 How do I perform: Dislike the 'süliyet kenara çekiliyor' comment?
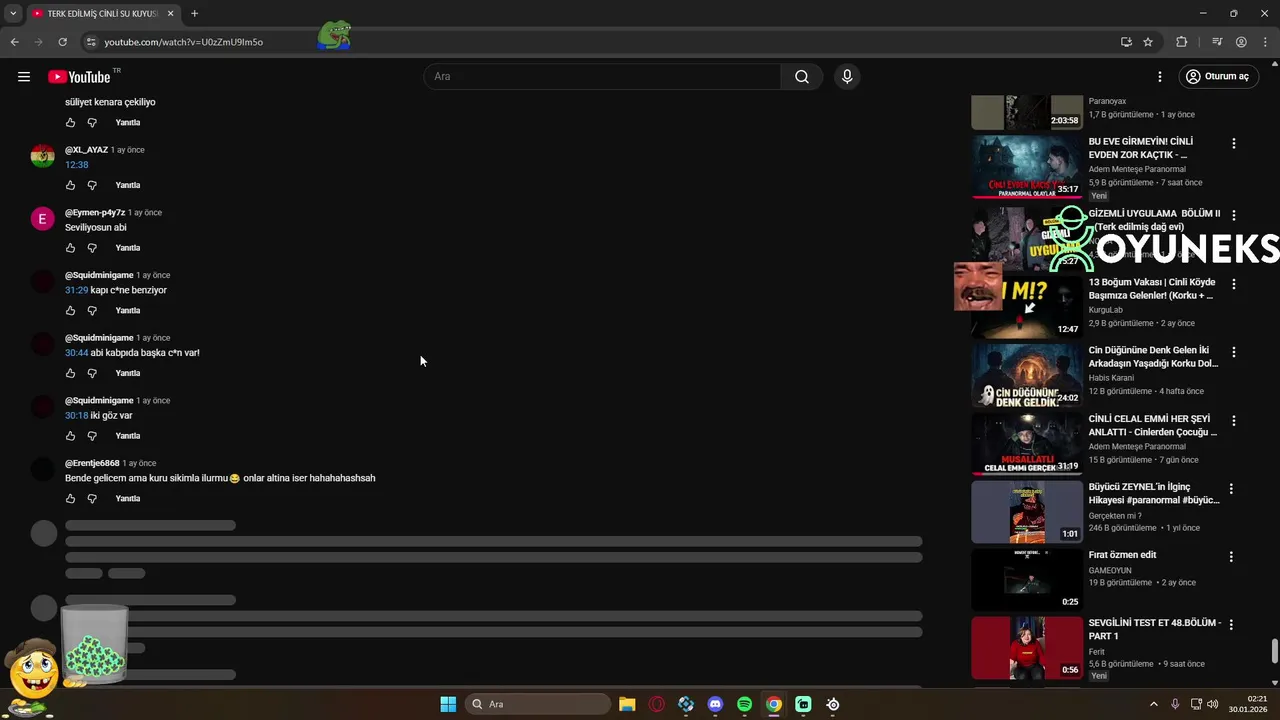(x=92, y=123)
